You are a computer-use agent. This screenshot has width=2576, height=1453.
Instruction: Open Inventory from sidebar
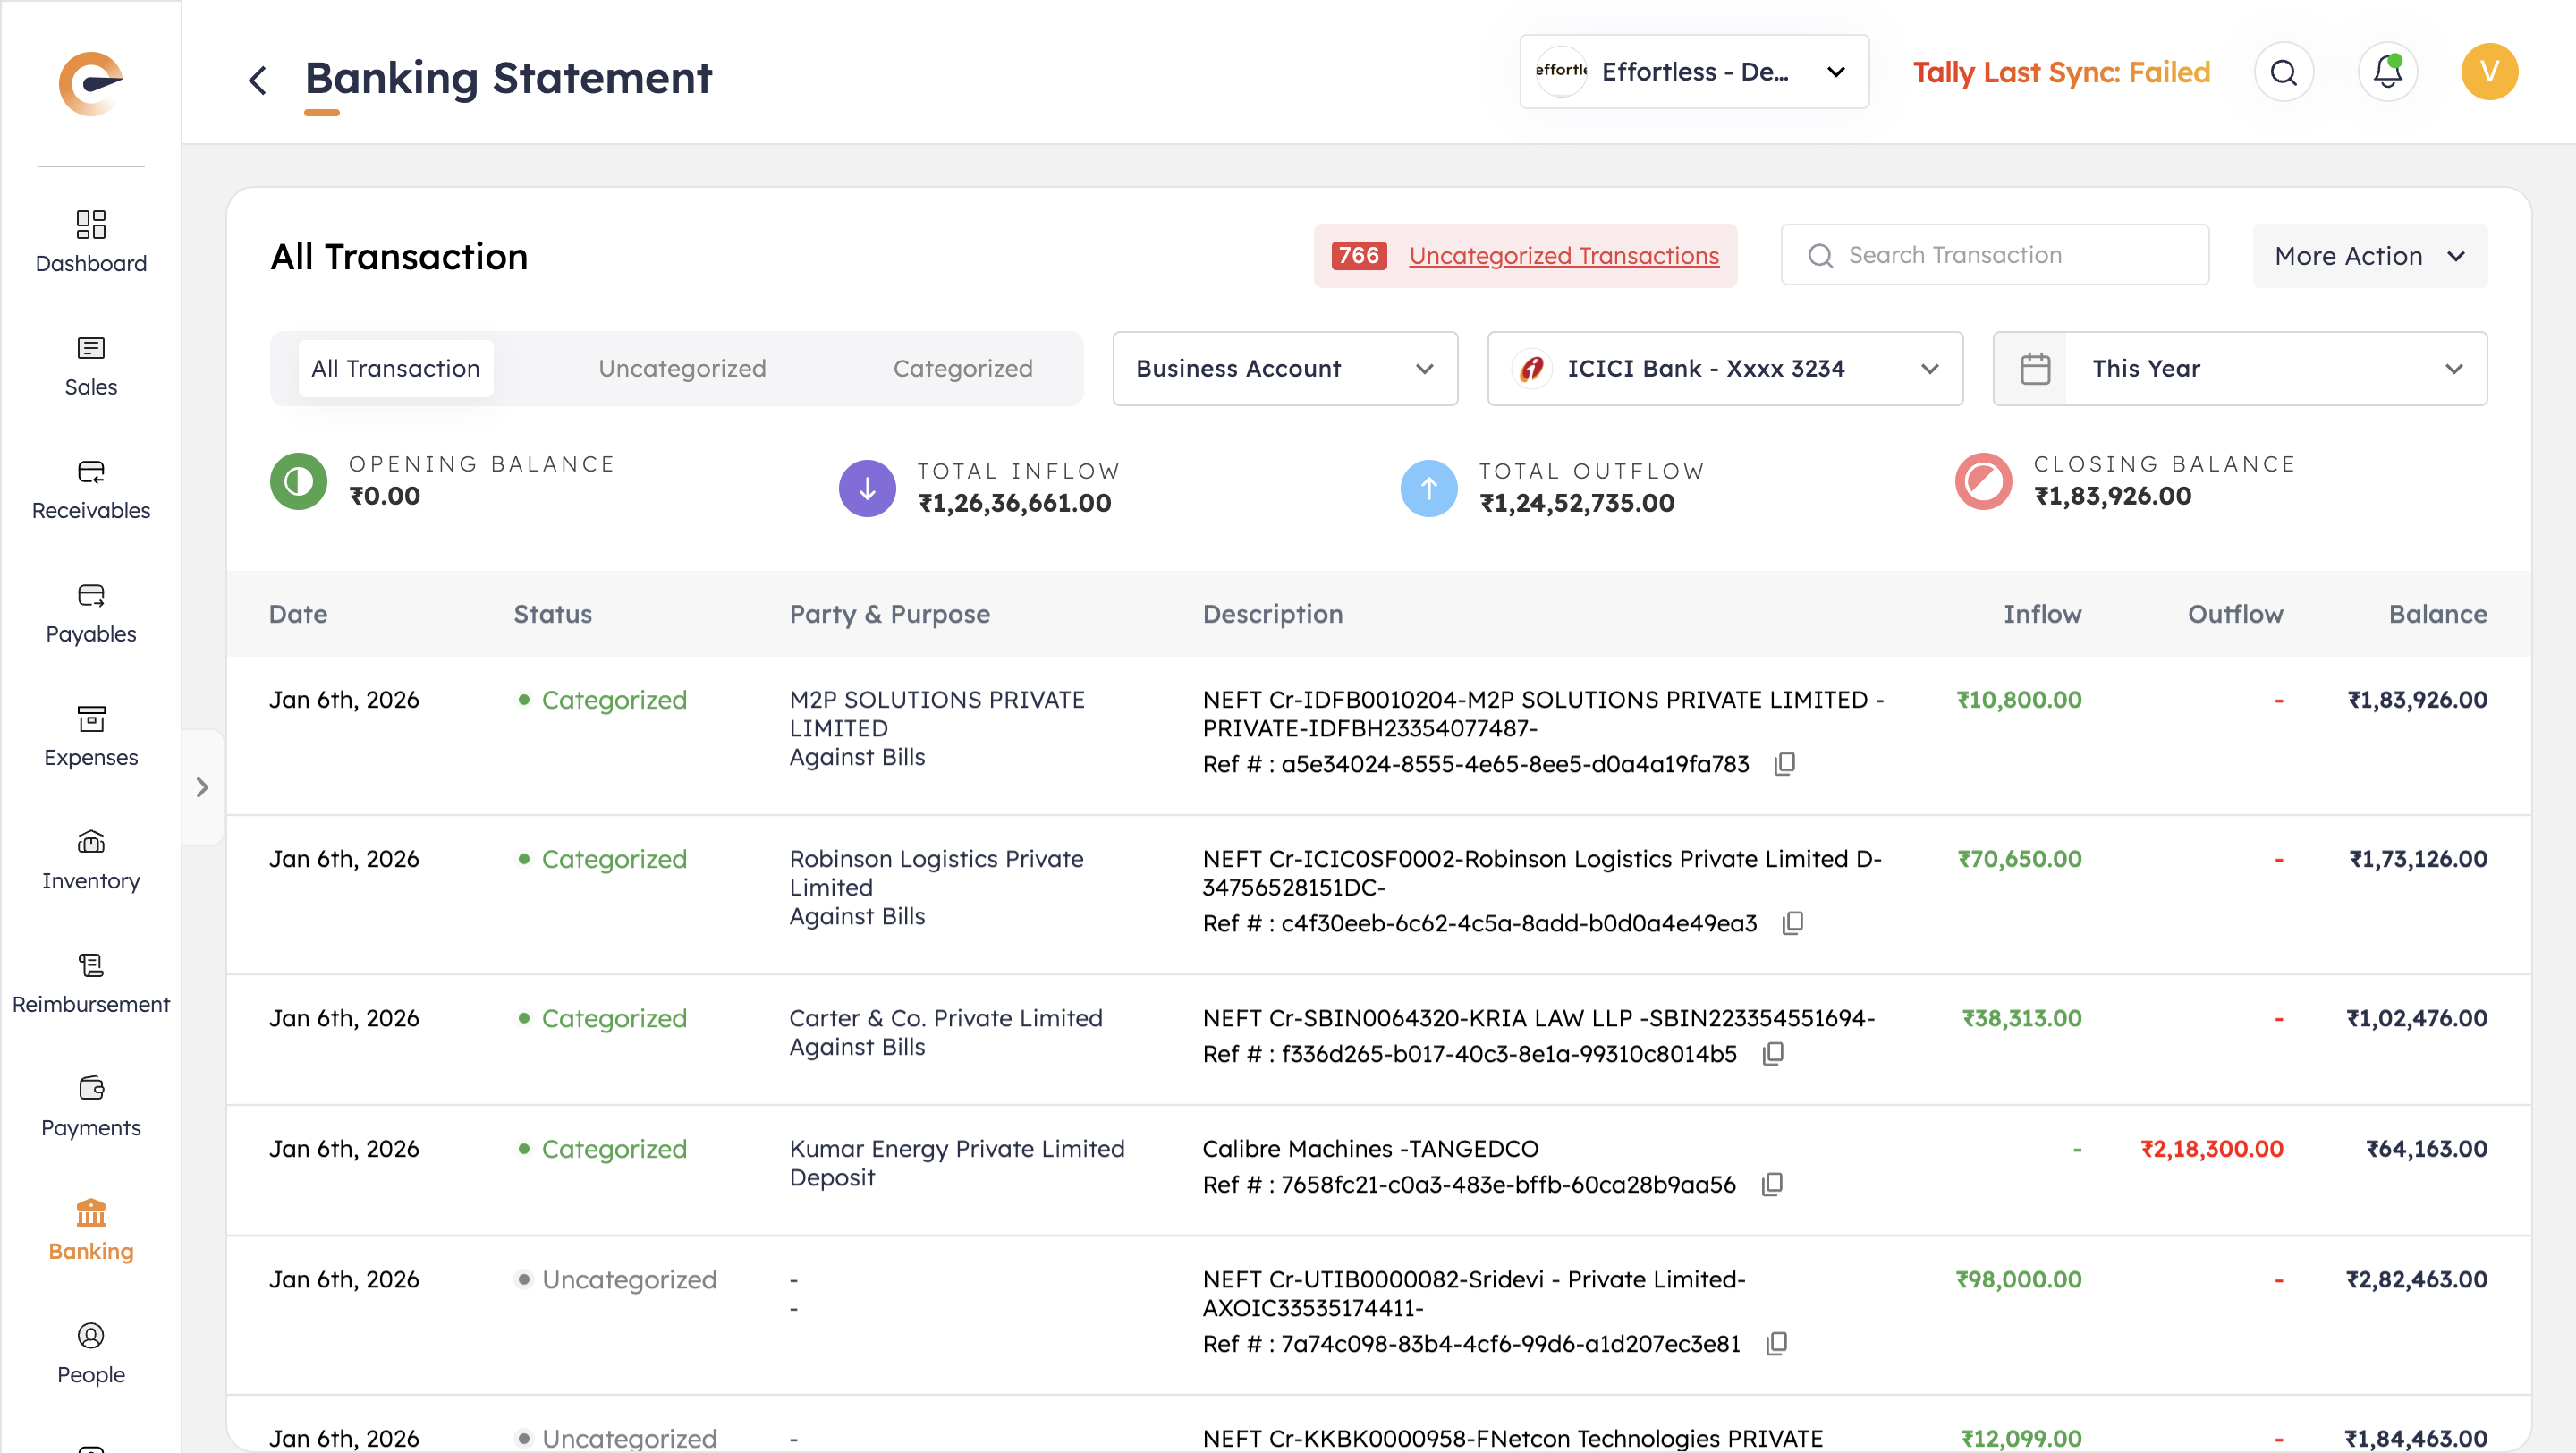(x=91, y=860)
